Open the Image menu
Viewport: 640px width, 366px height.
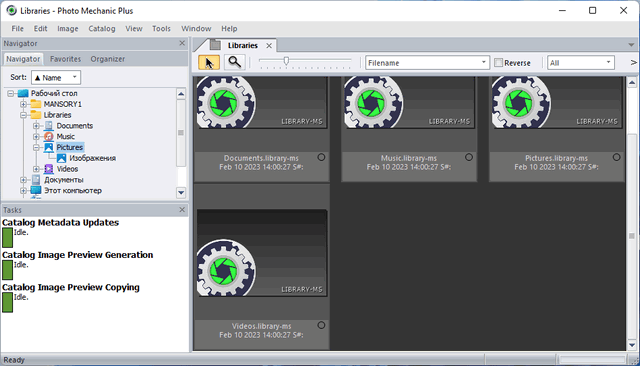coord(68,29)
